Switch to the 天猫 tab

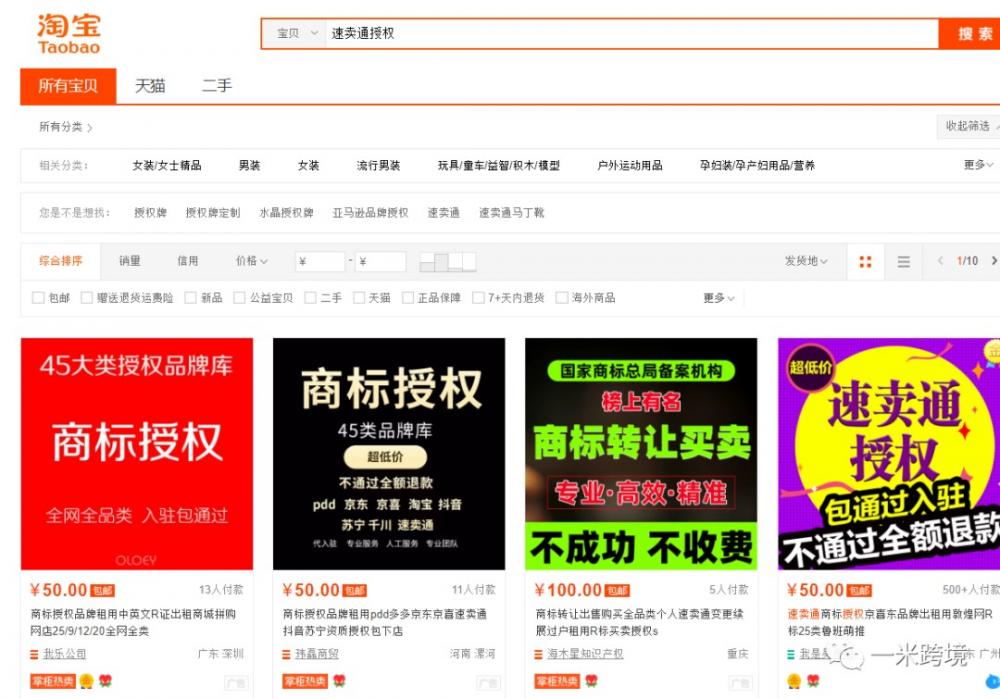tap(150, 86)
